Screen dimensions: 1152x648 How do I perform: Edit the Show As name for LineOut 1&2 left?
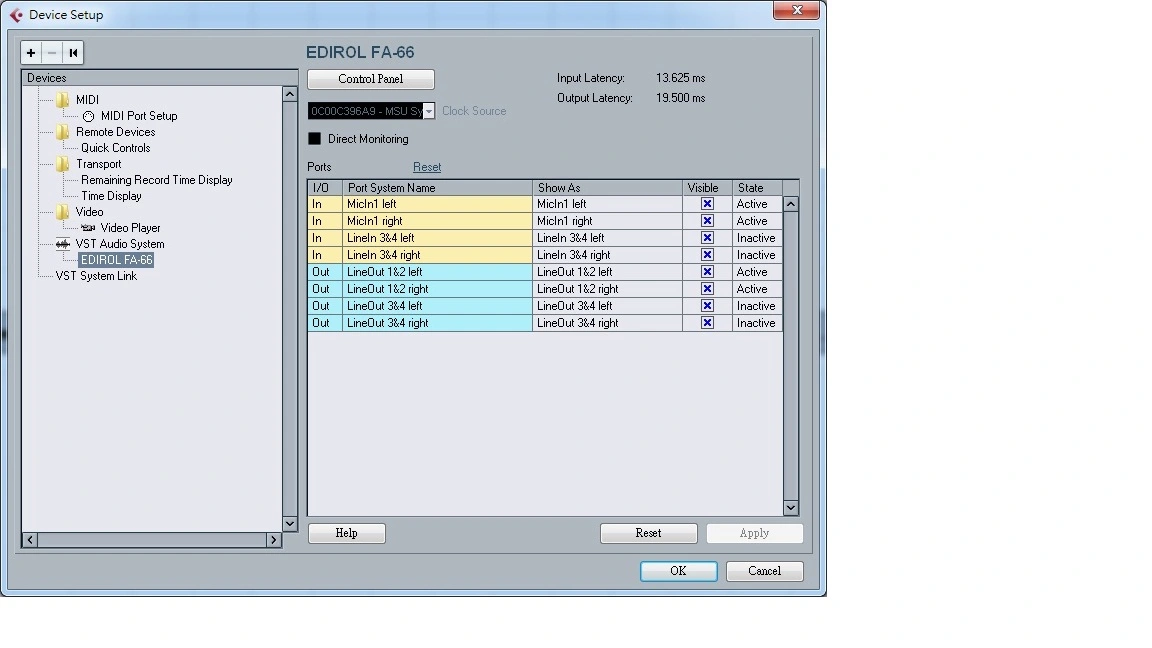(x=608, y=272)
